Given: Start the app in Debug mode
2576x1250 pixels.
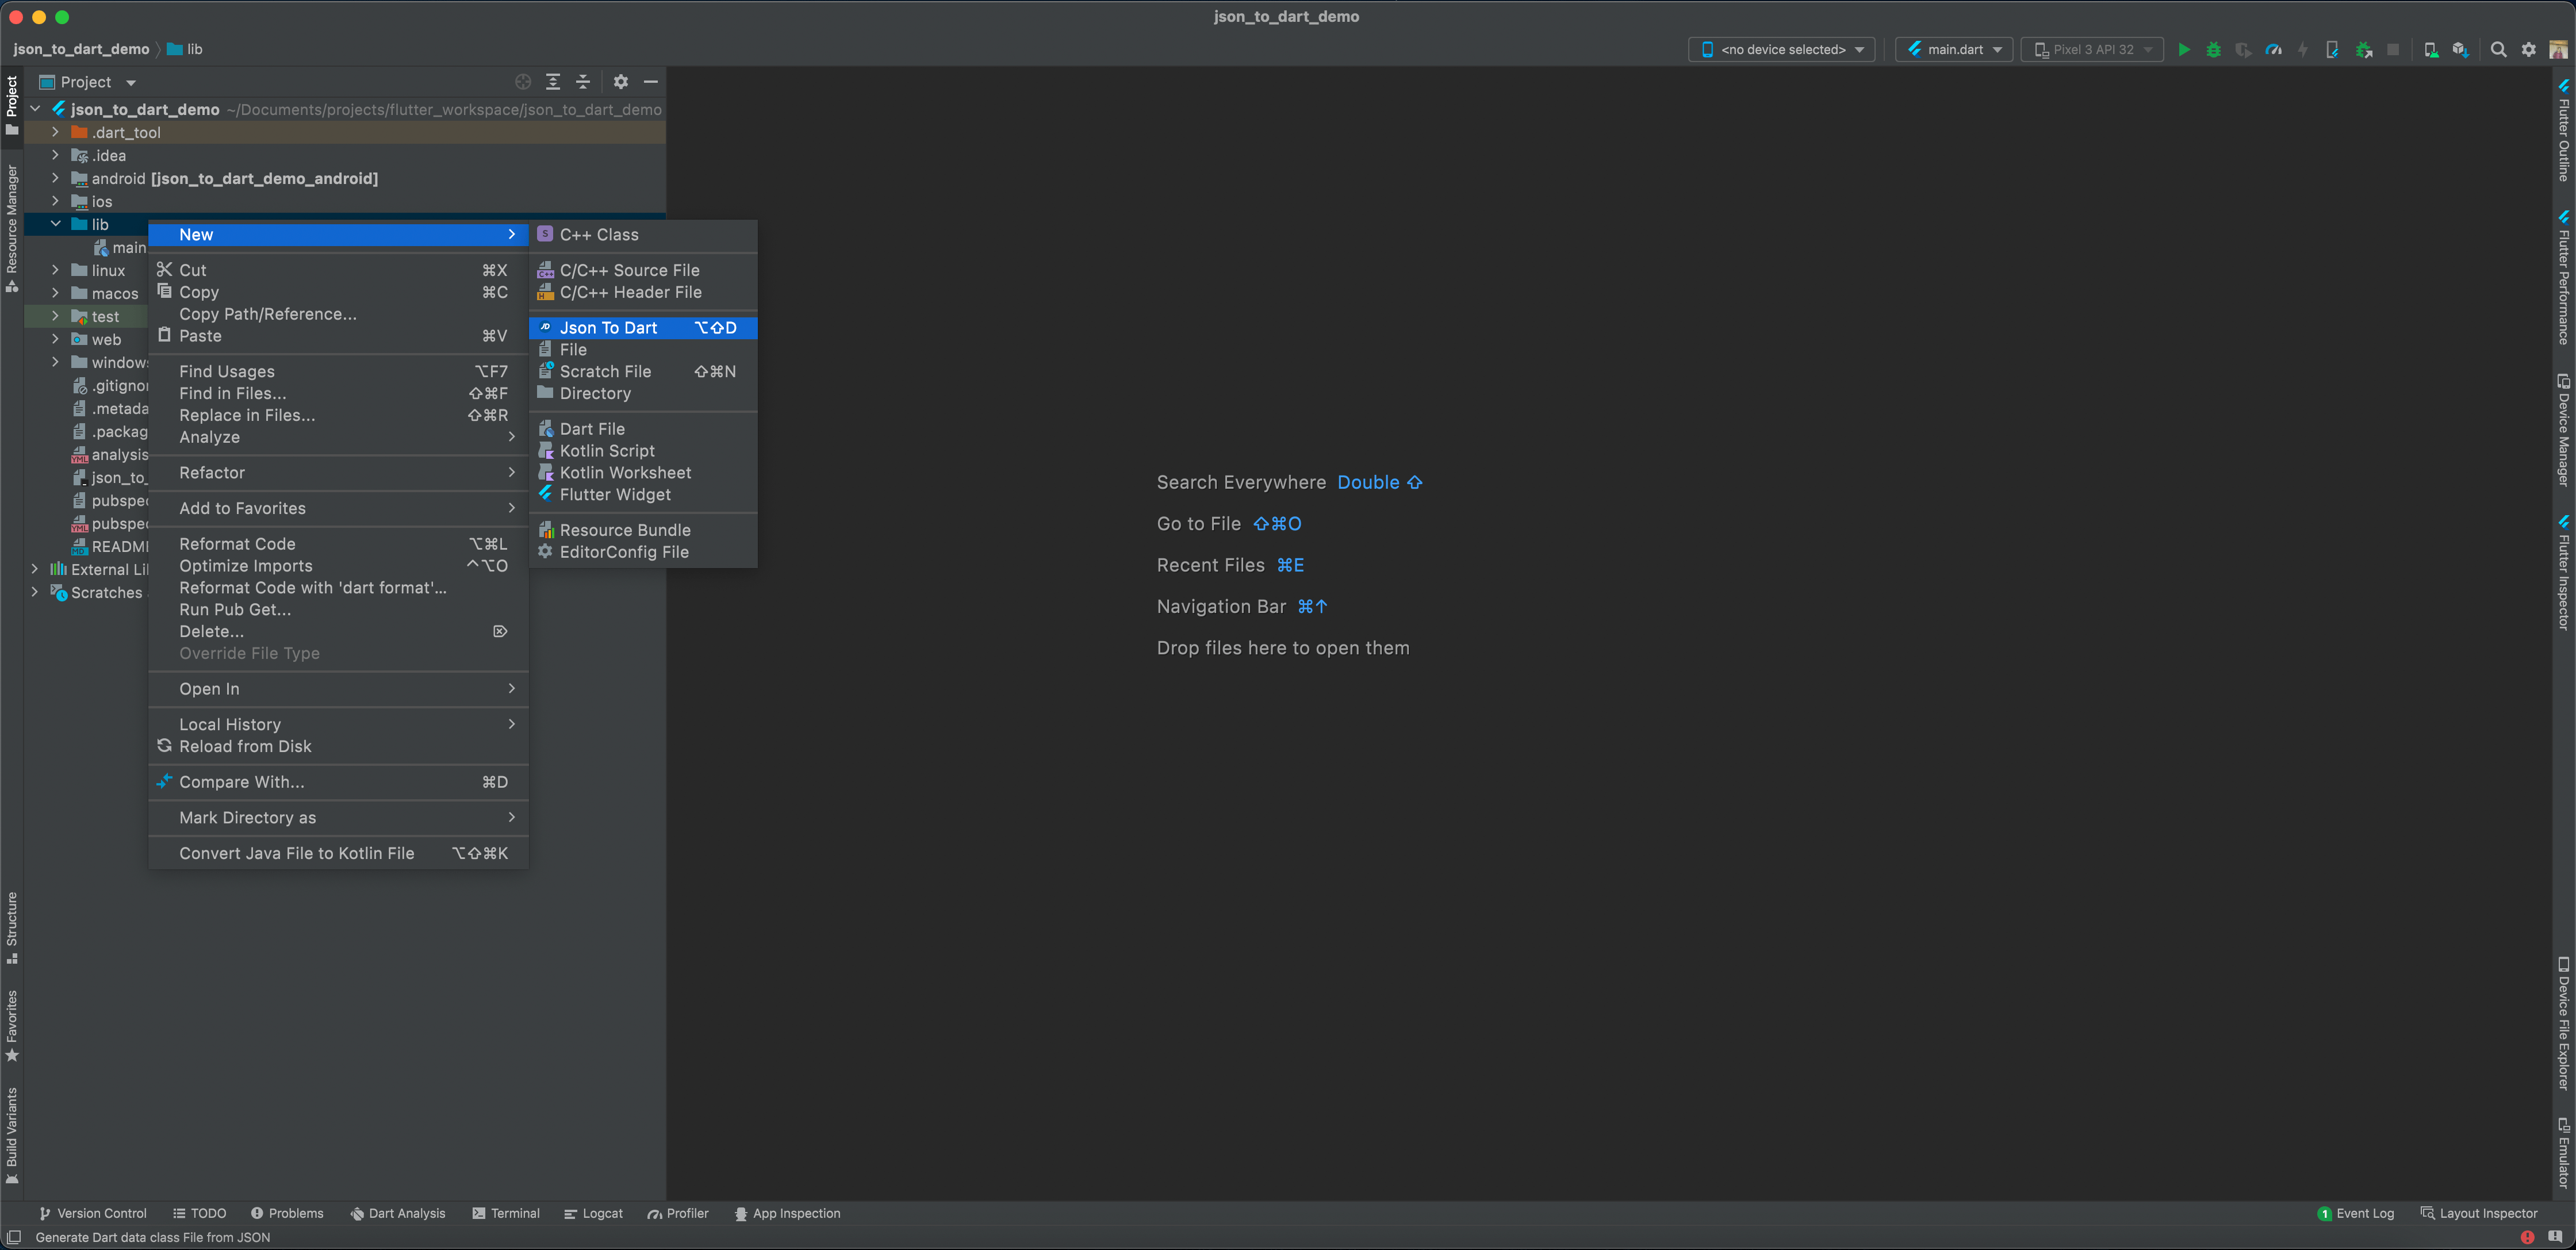Looking at the screenshot, I should [2213, 49].
